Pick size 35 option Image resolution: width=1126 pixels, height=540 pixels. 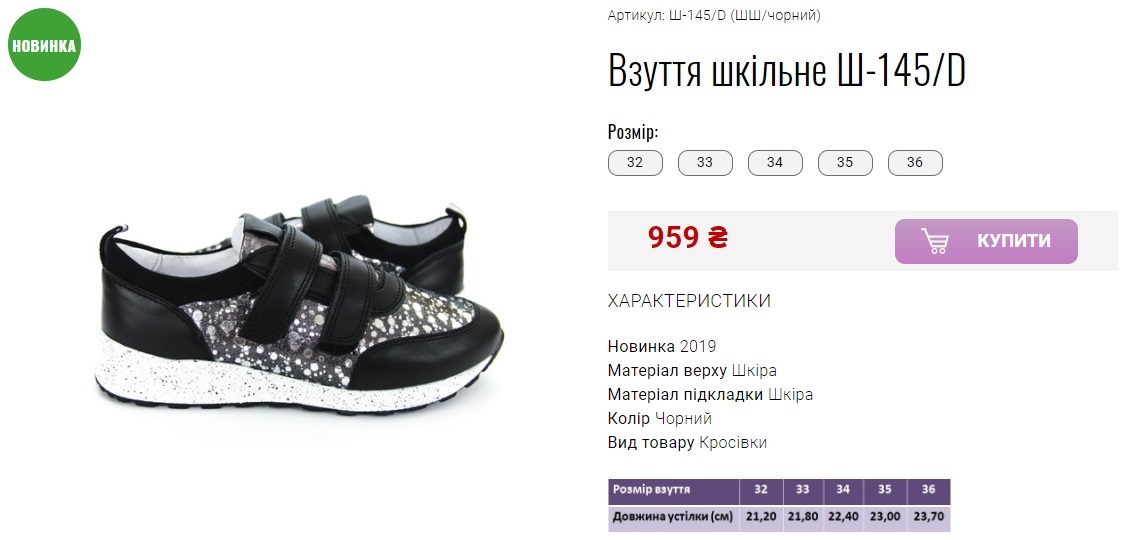pos(845,163)
